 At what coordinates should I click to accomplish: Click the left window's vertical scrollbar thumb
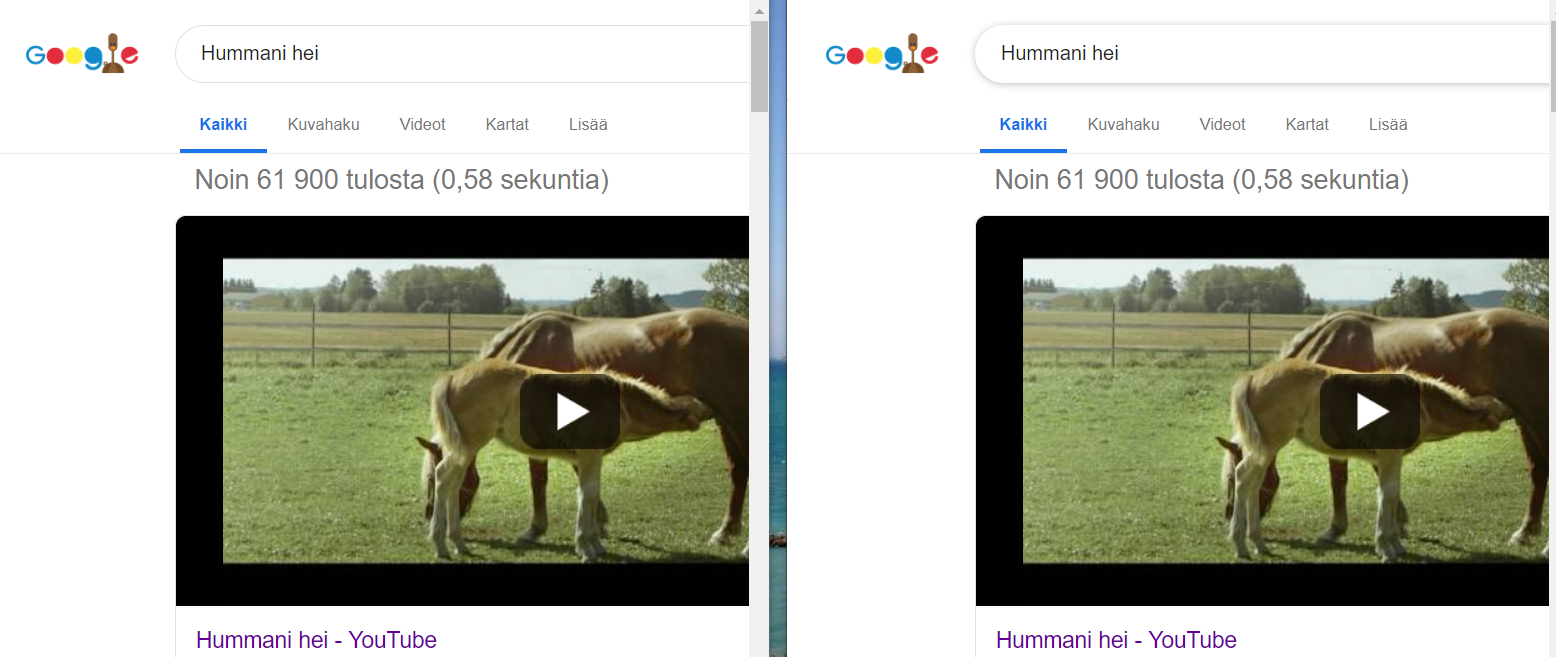(759, 66)
